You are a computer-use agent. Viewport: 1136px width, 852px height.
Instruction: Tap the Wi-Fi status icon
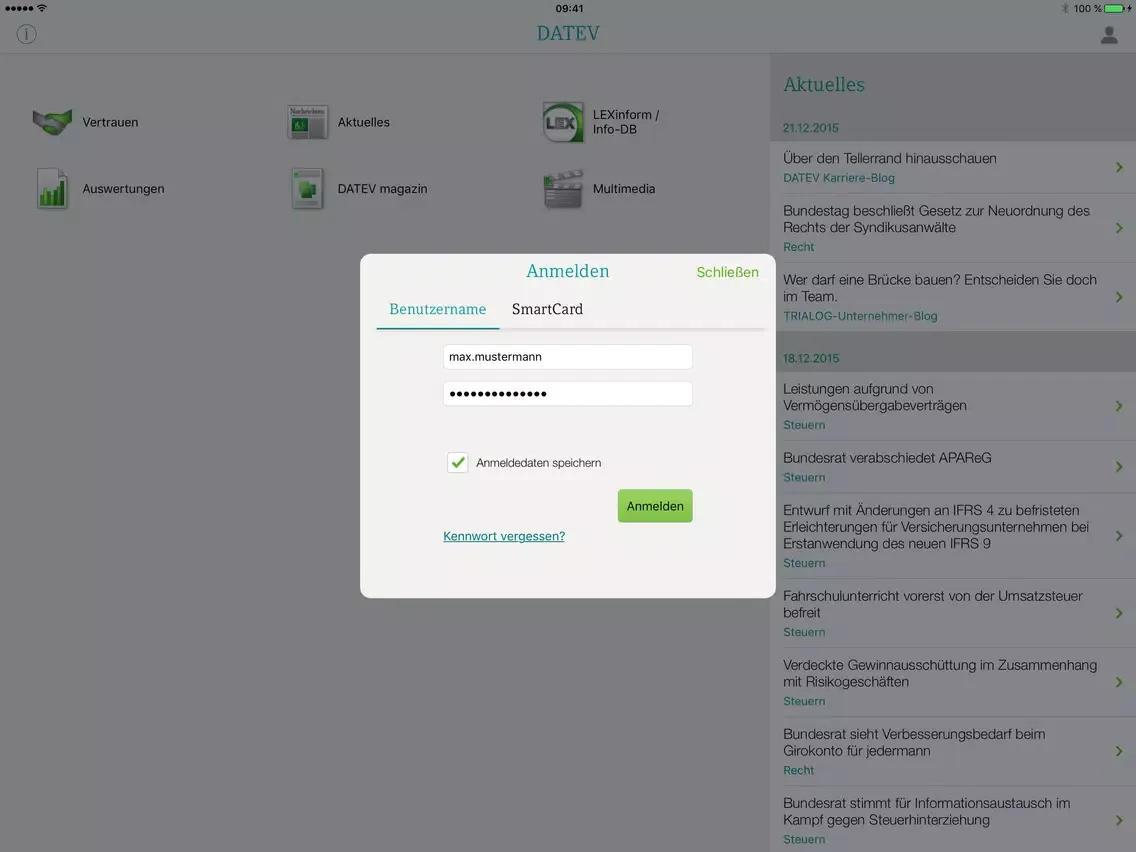point(42,8)
